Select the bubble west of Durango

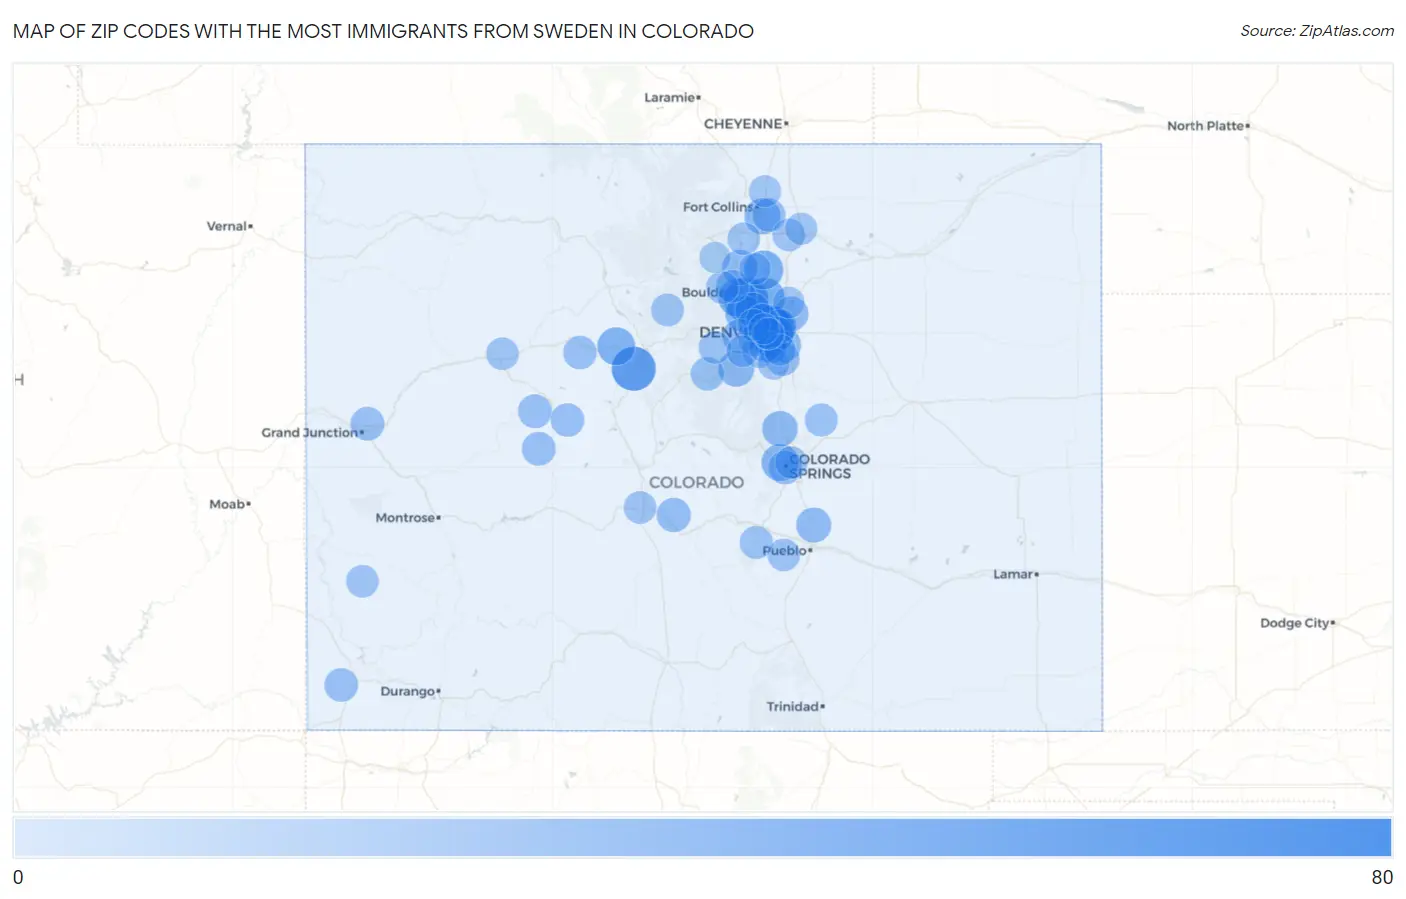pyautogui.click(x=341, y=685)
